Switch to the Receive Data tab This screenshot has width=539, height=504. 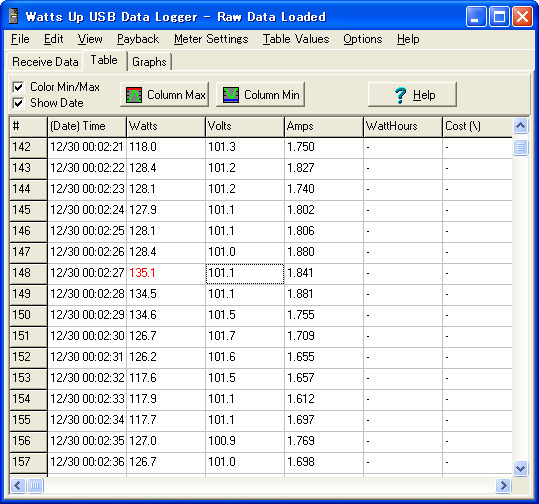pos(45,62)
